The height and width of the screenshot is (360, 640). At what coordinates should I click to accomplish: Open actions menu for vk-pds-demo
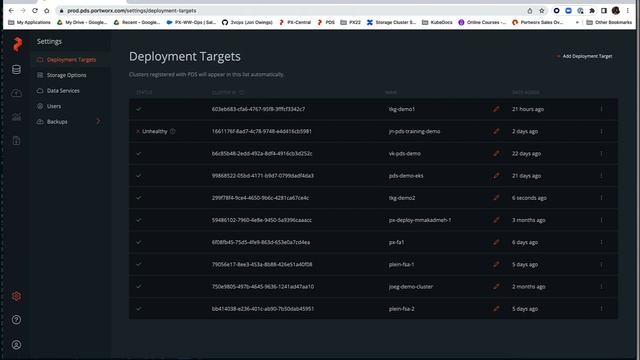click(601, 153)
